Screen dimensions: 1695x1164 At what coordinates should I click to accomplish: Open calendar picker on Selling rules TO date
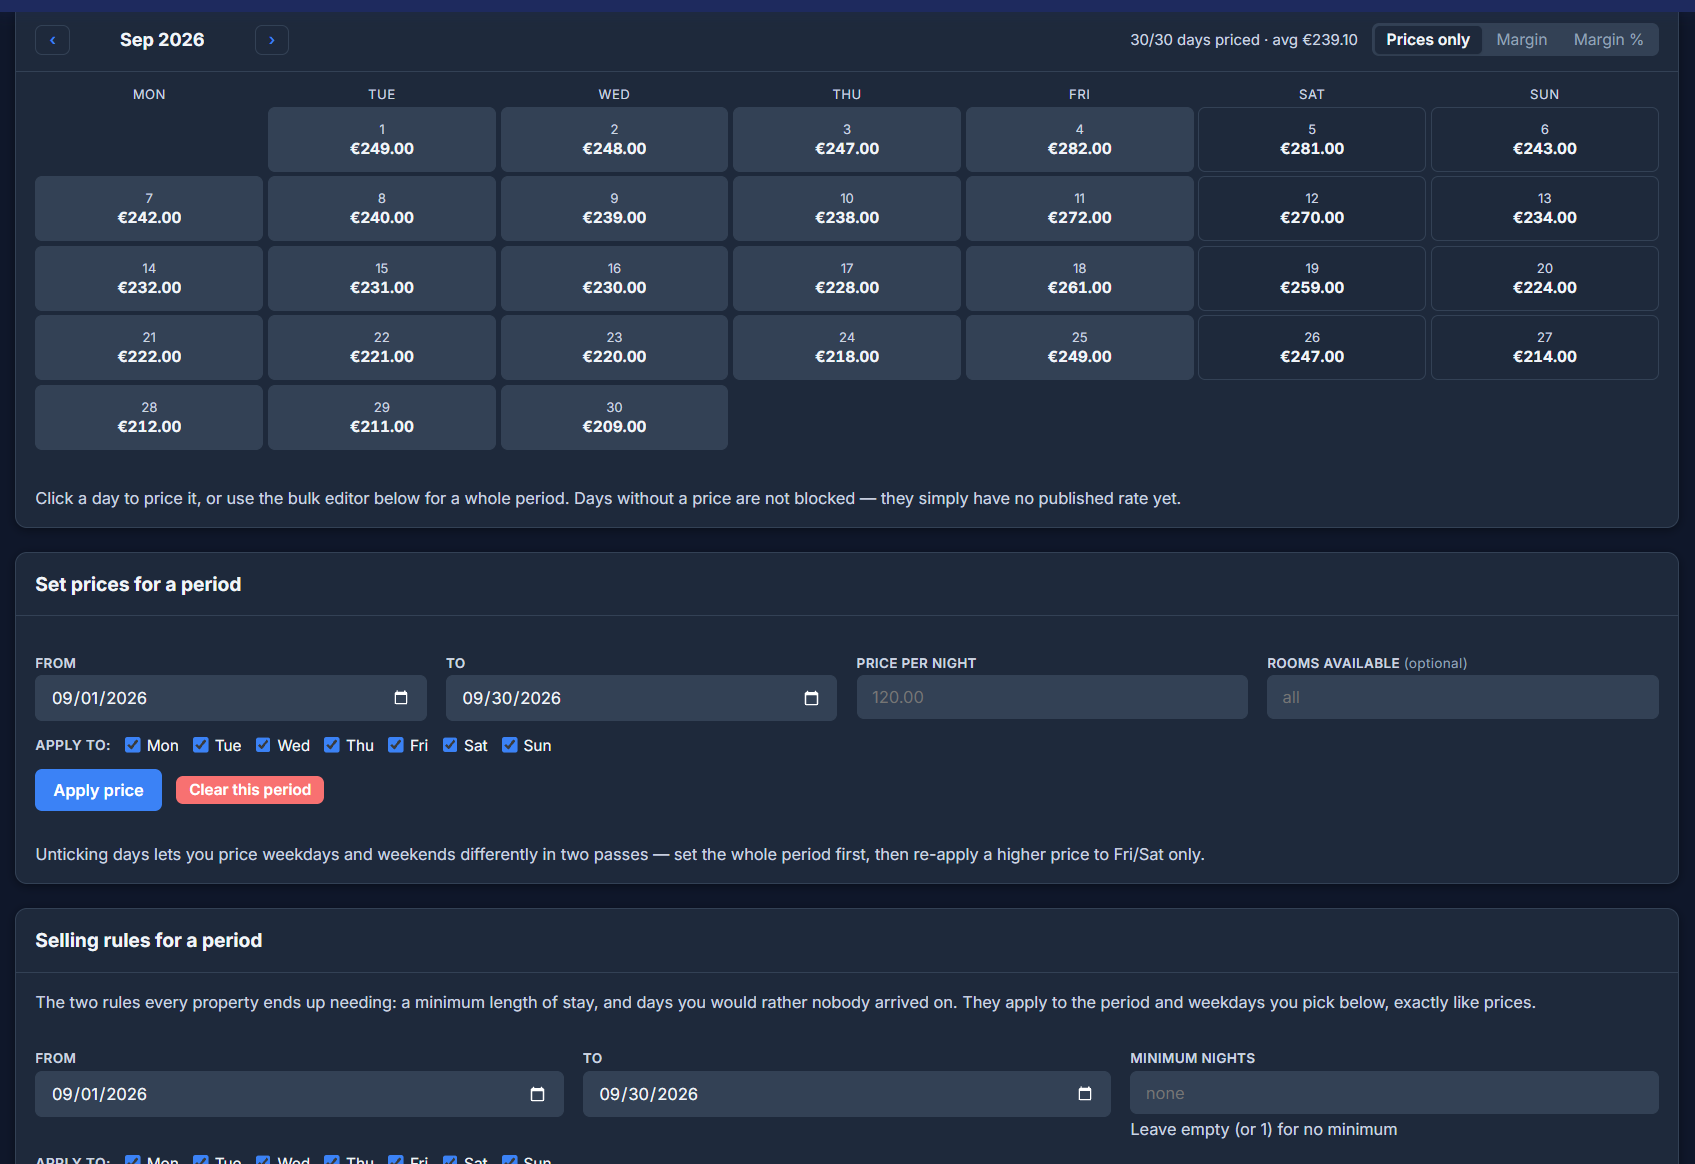point(1085,1094)
